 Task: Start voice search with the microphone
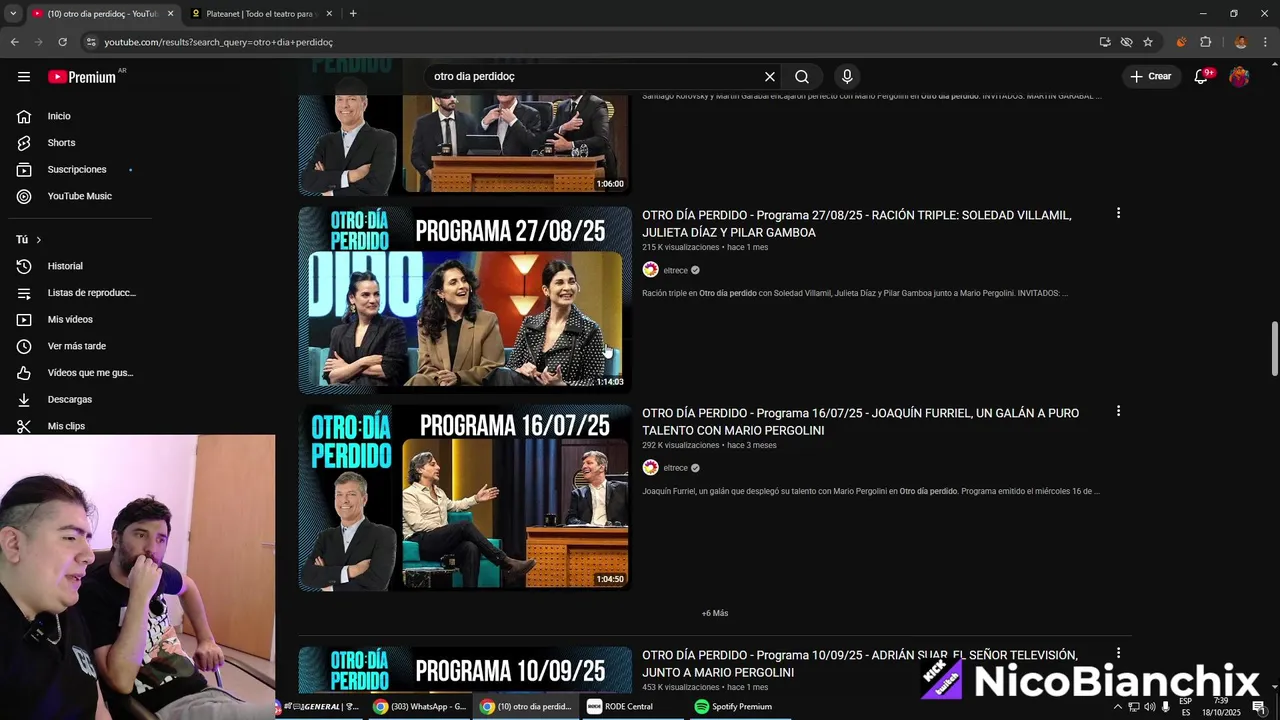847,77
